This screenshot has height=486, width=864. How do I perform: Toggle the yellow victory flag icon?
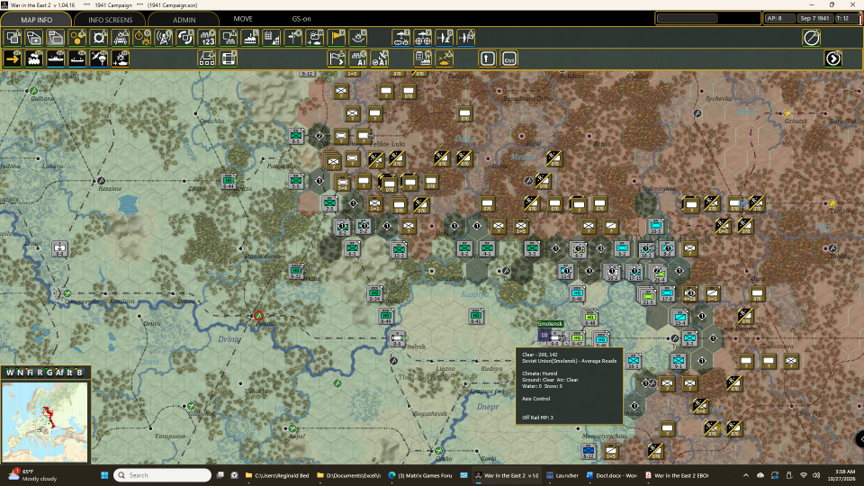[x=337, y=38]
